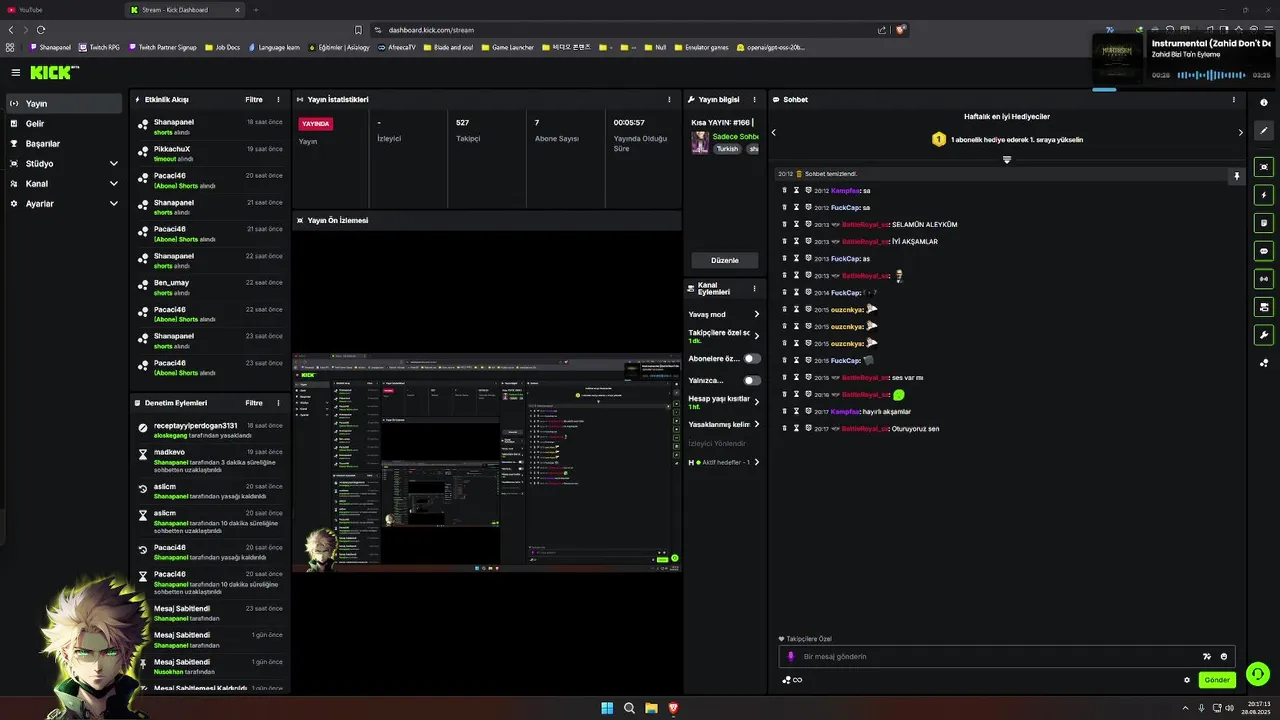Screen dimensions: 1280x720
Task: Reload the browser page
Action: pos(40,30)
